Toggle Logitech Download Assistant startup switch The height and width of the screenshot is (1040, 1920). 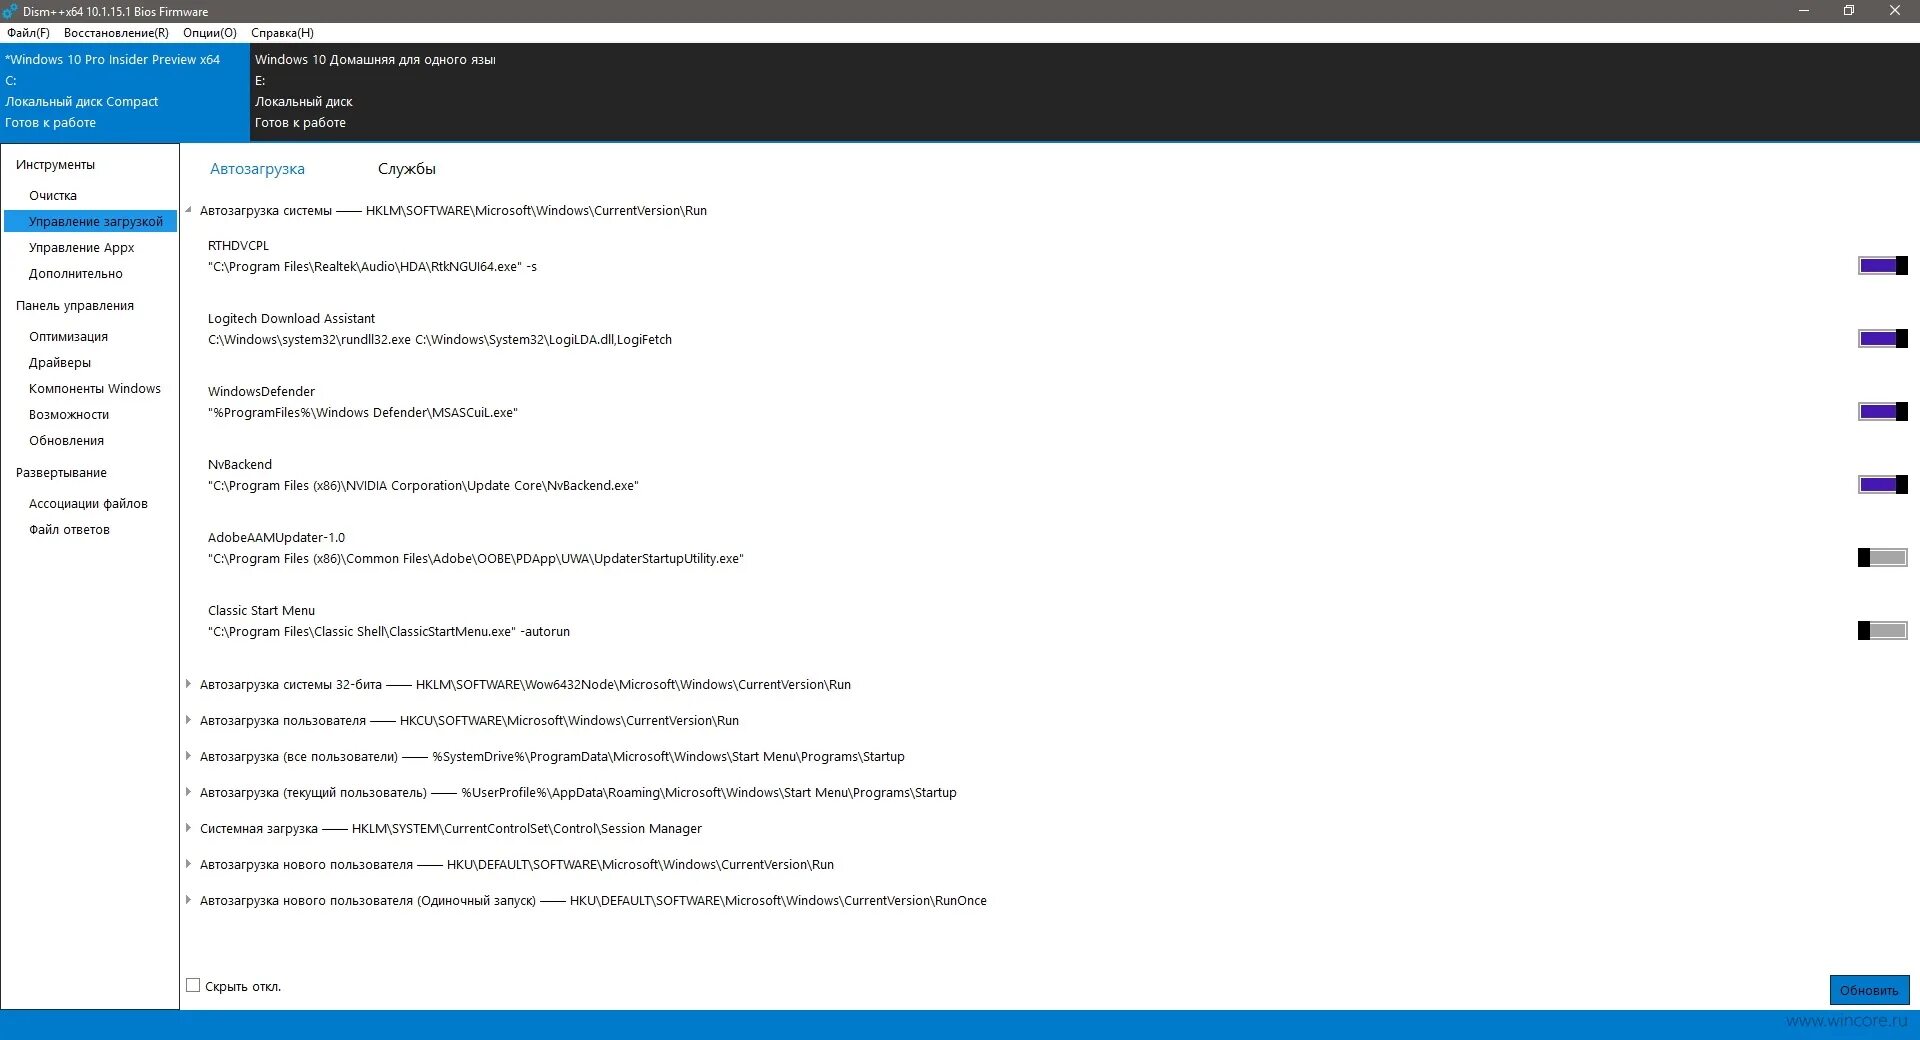[1883, 339]
